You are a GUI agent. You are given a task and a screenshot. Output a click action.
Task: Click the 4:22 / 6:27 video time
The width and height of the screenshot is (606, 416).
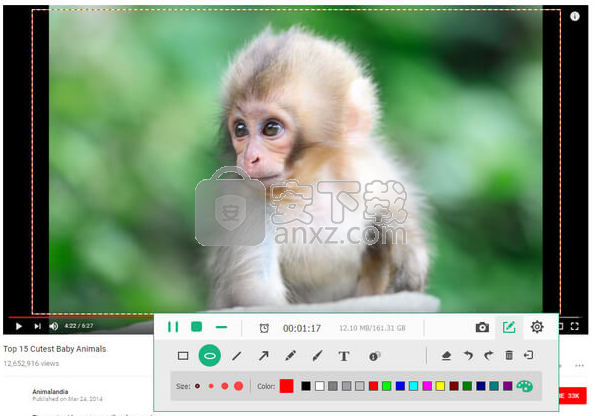pyautogui.click(x=79, y=326)
